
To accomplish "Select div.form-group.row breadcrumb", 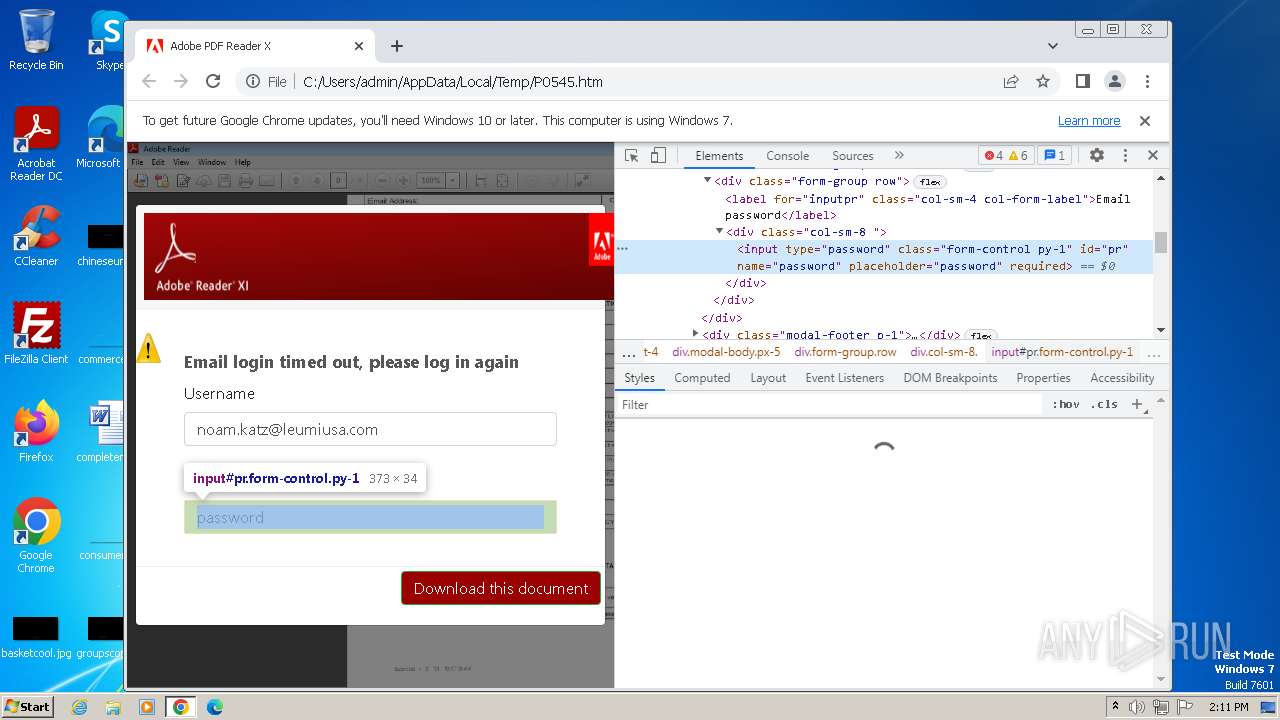I will 845,352.
